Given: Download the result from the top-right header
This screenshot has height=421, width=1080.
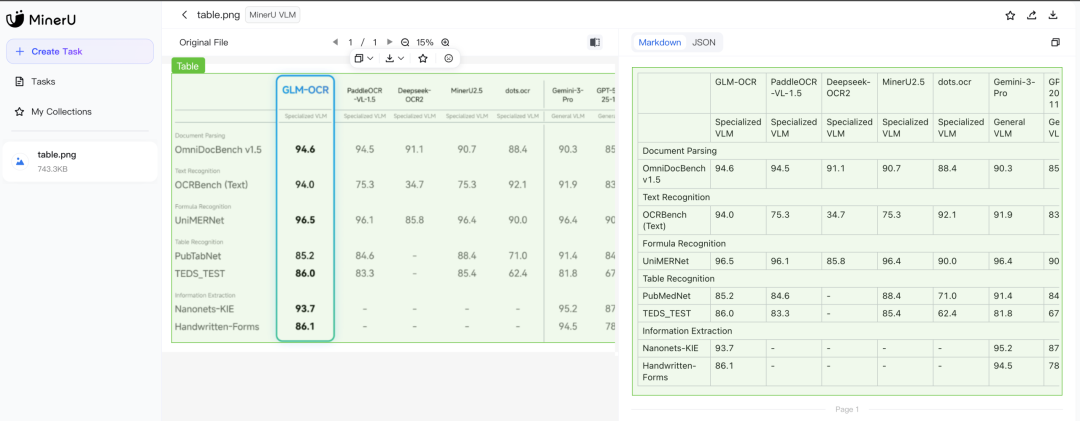Looking at the screenshot, I should click(x=1052, y=15).
